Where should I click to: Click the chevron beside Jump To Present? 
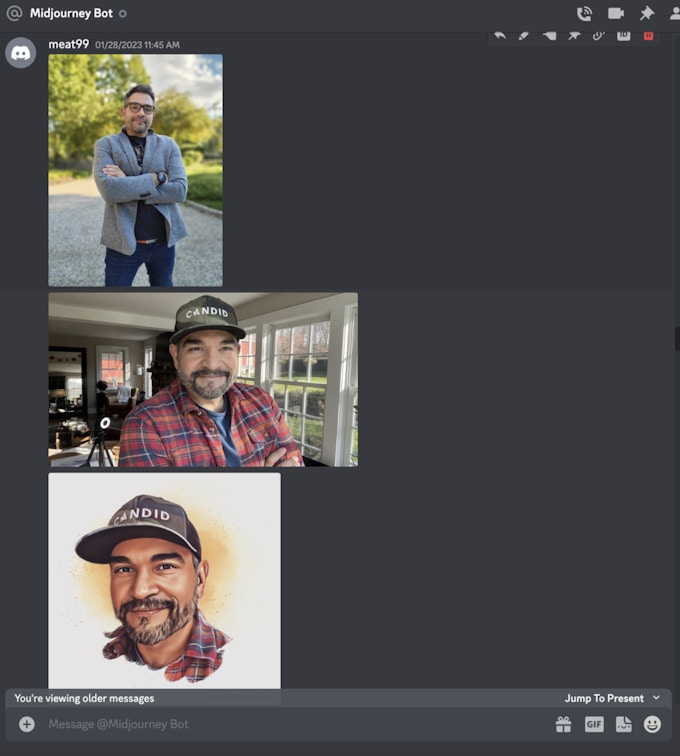tap(656, 698)
